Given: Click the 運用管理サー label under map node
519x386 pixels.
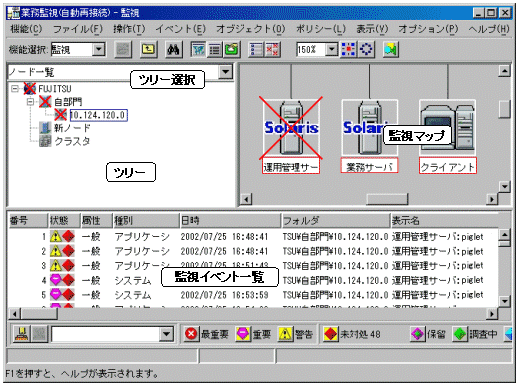Looking at the screenshot, I should point(291,167).
